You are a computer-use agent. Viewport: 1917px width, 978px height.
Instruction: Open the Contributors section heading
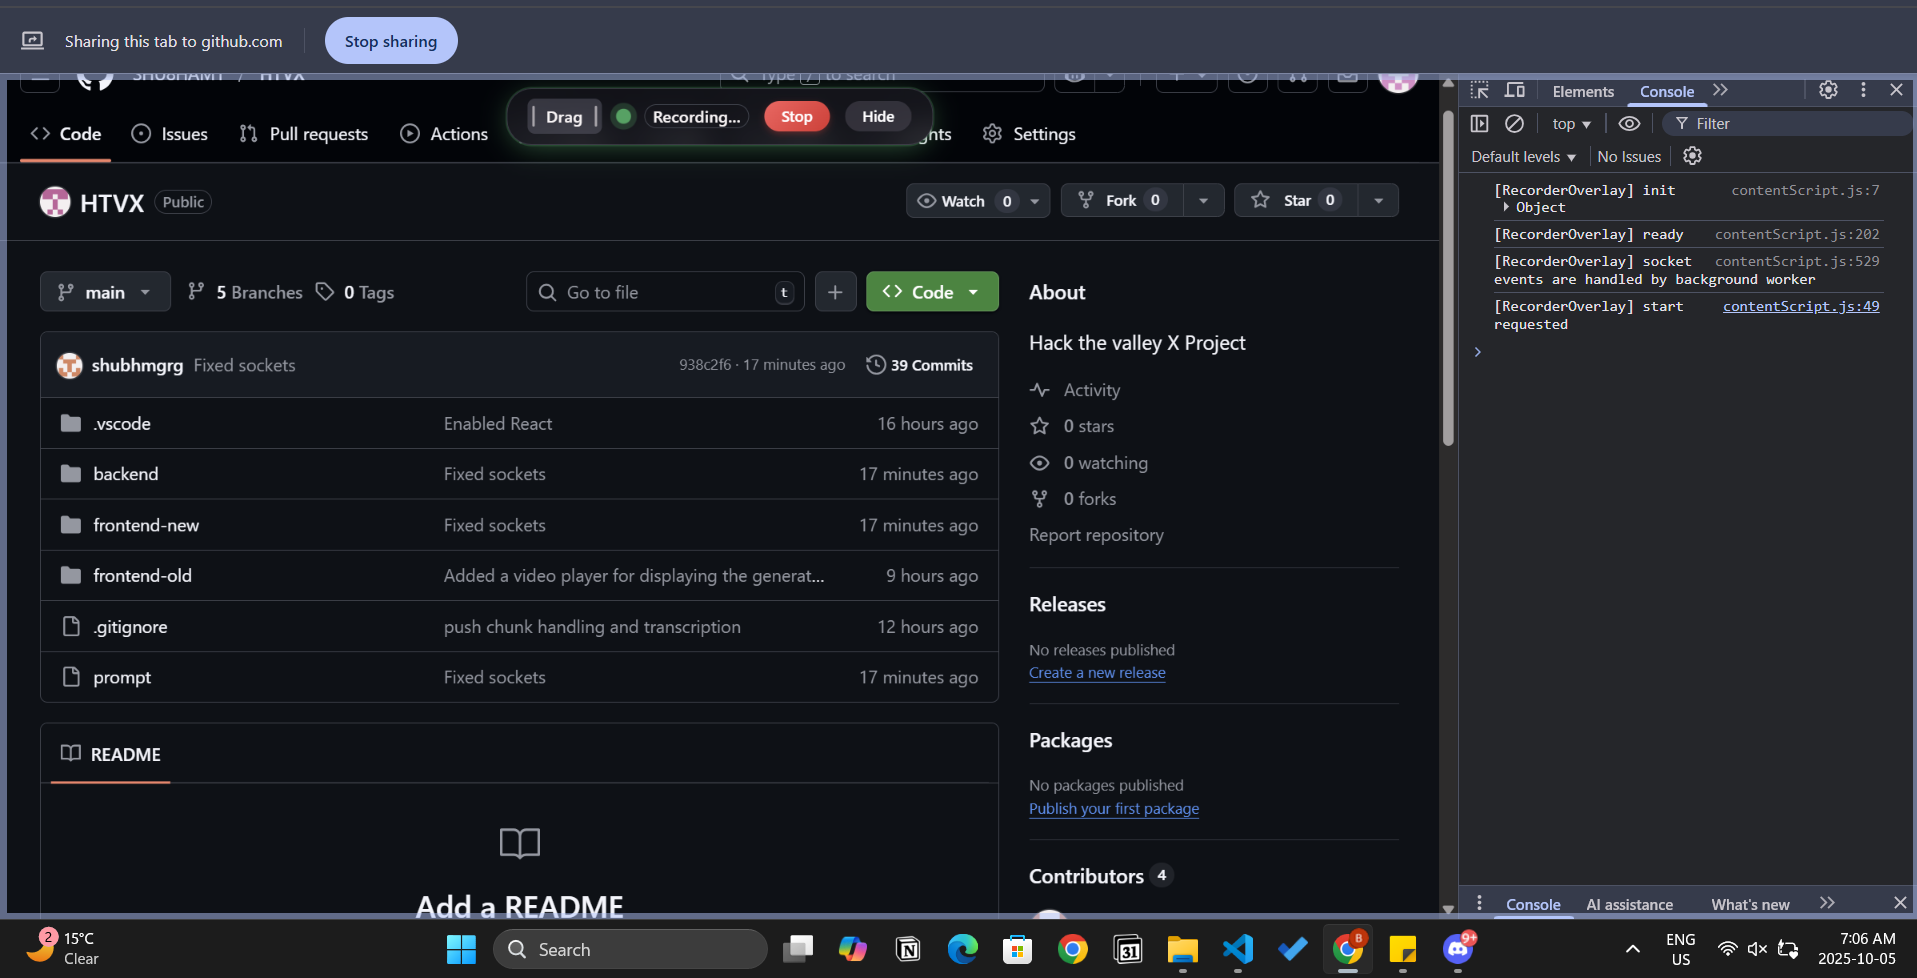(x=1086, y=877)
